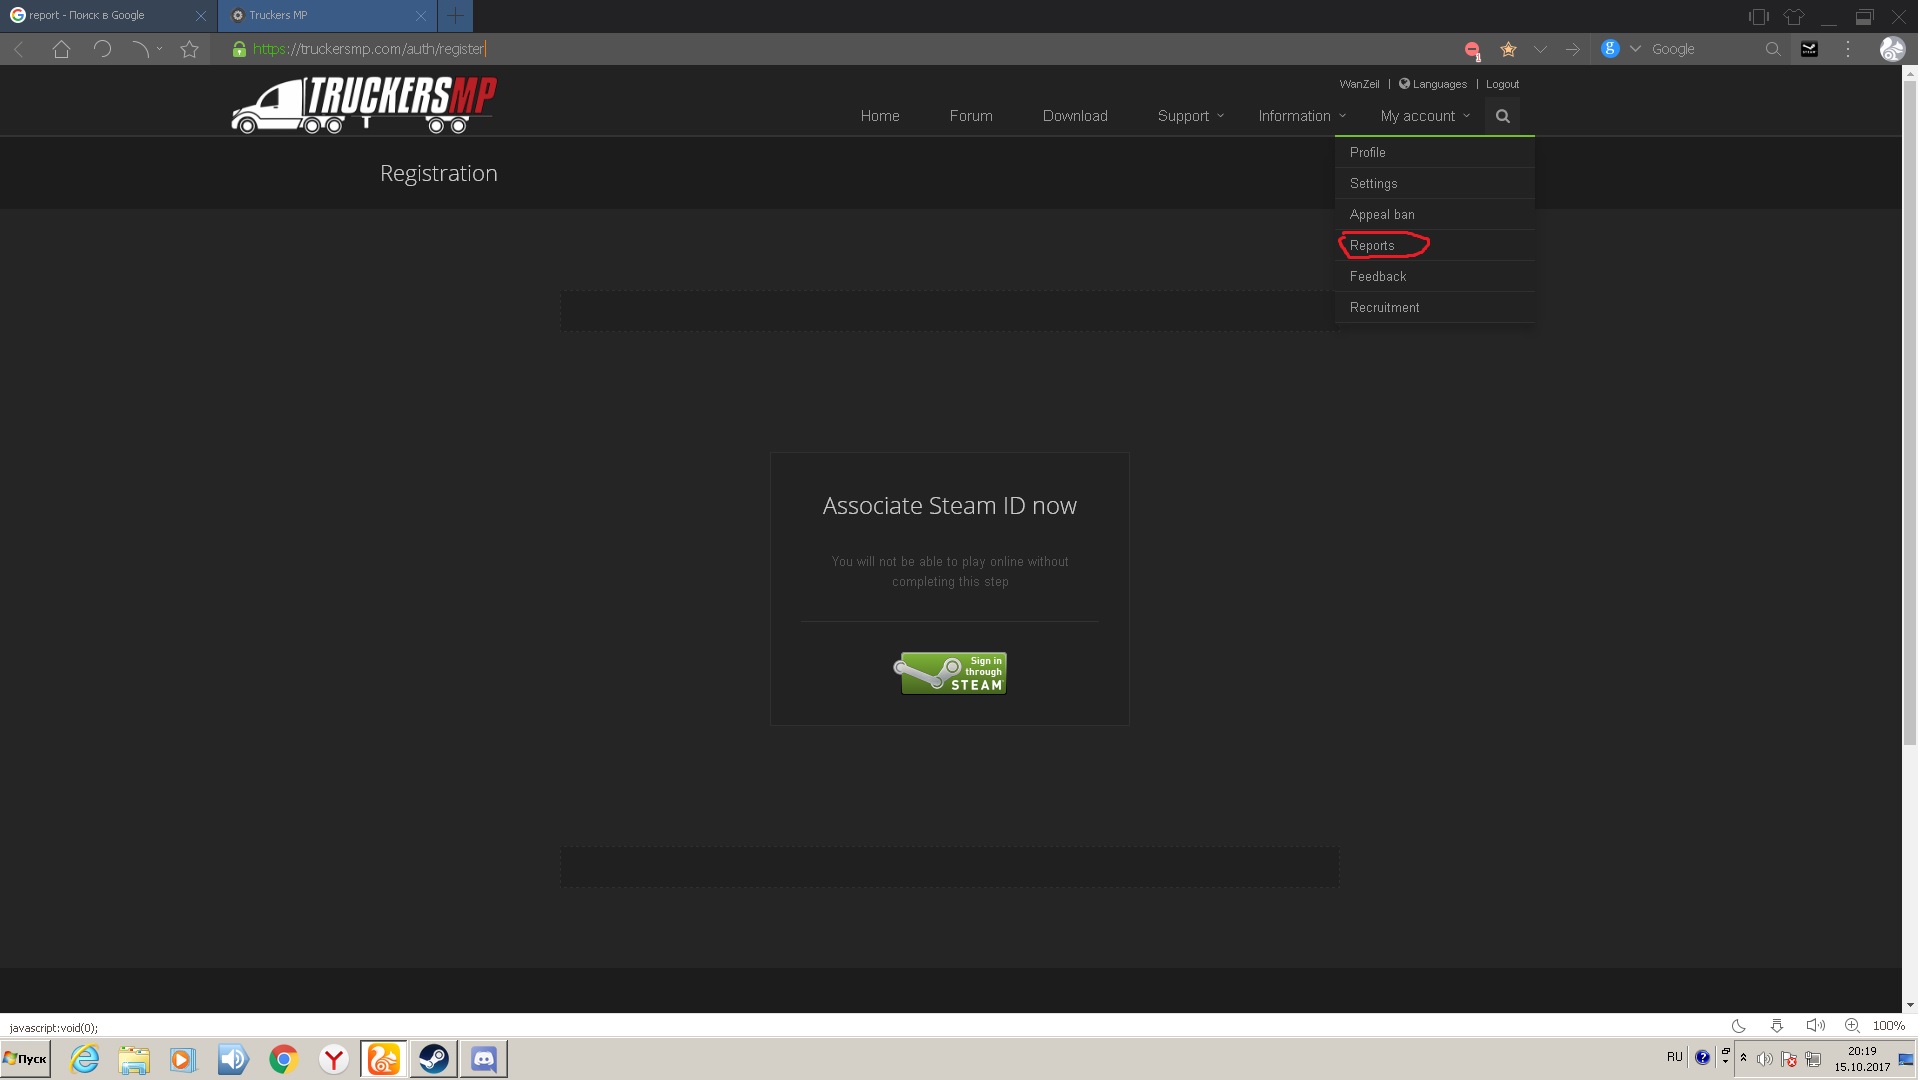Click the TruckersMP truck logo
The image size is (1920, 1080).
364,104
